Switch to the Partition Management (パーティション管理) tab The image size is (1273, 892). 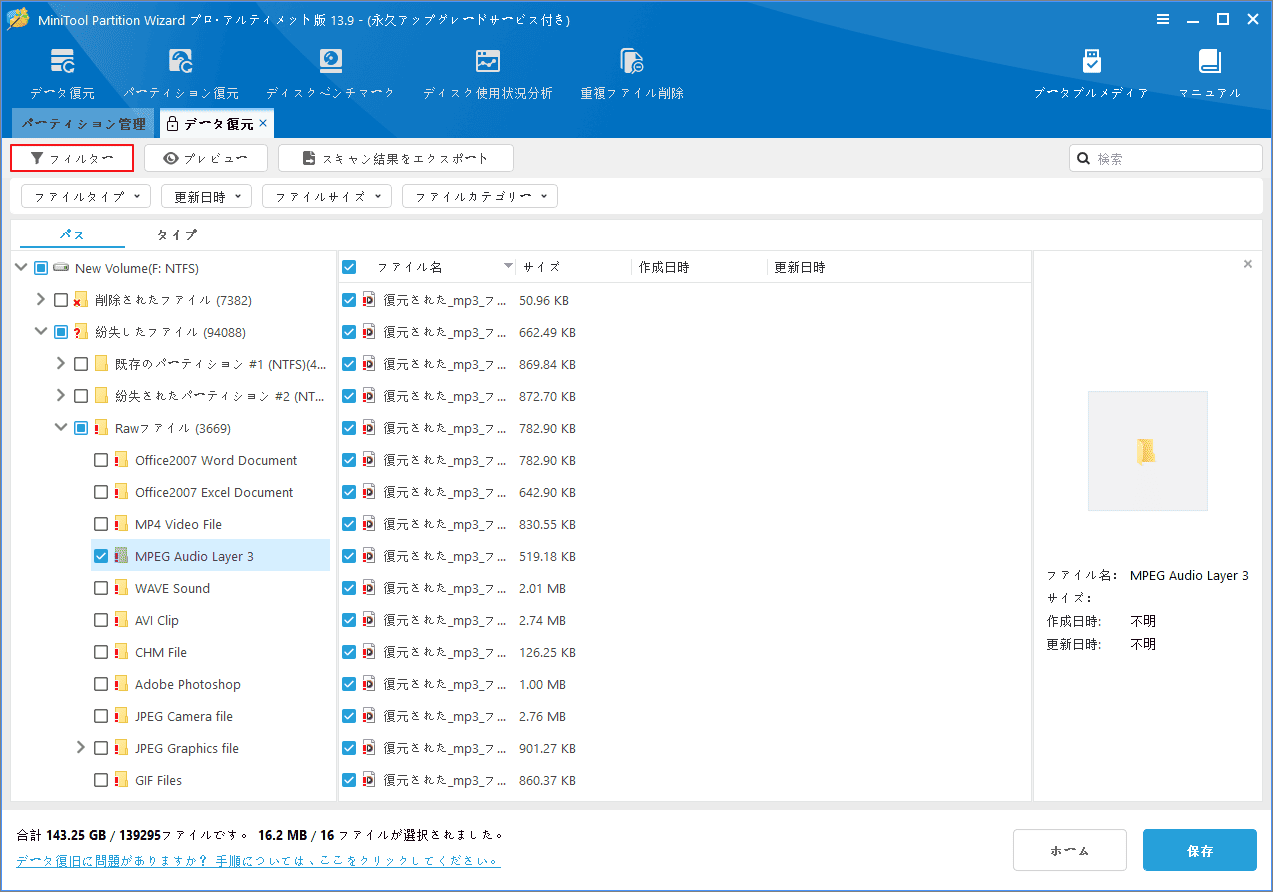[83, 124]
